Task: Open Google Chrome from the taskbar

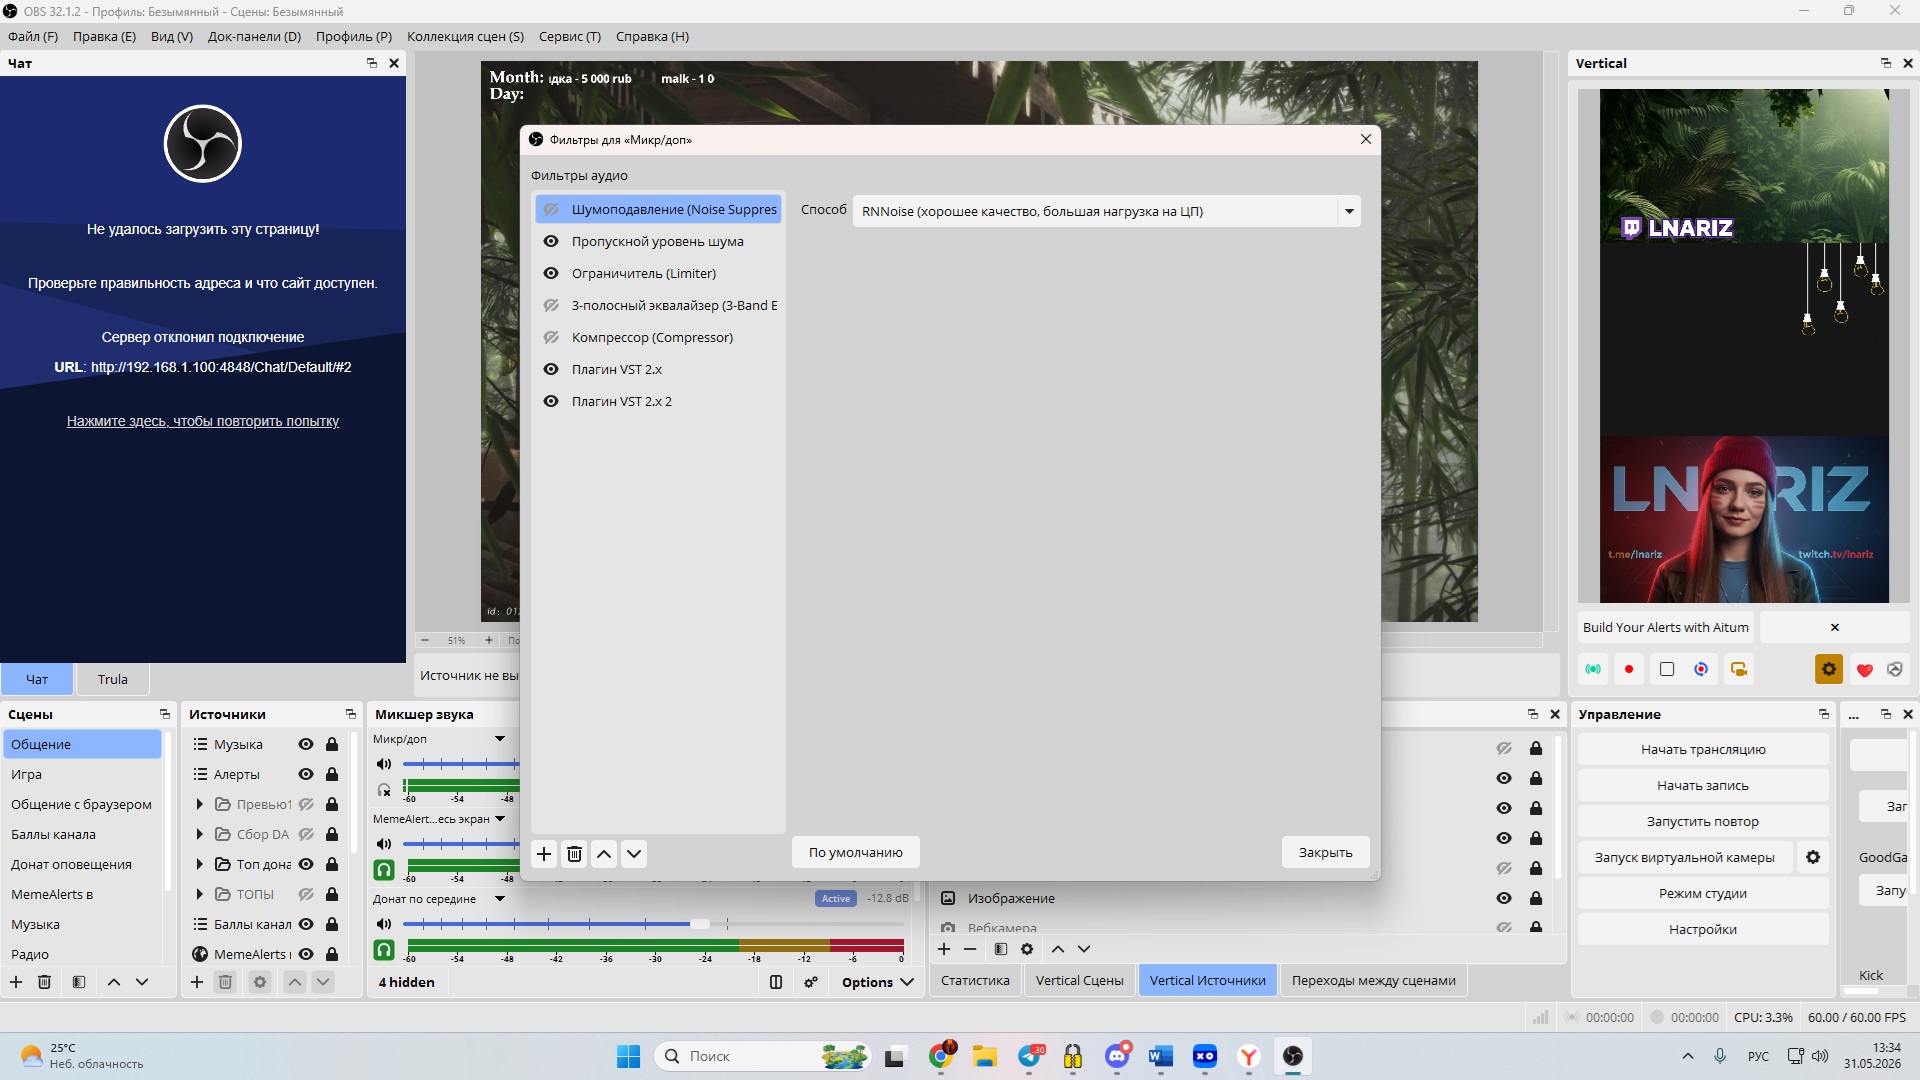Action: point(941,1056)
